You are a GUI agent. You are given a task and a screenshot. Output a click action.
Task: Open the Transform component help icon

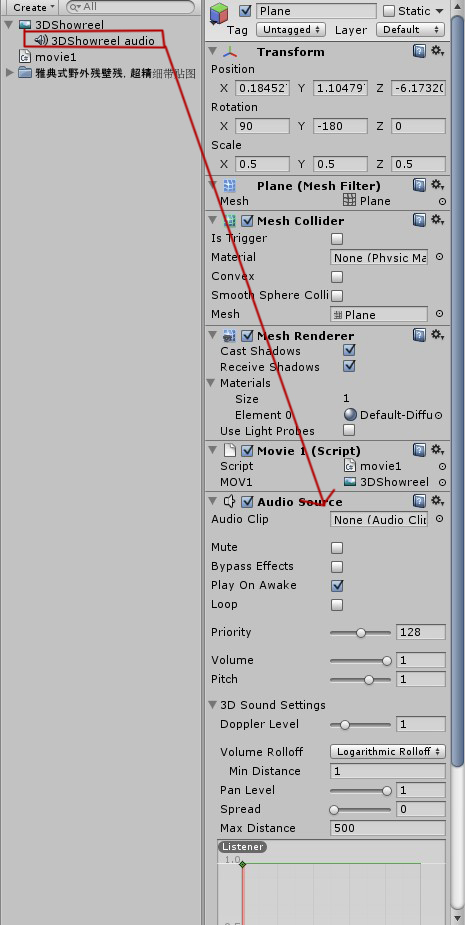point(419,51)
